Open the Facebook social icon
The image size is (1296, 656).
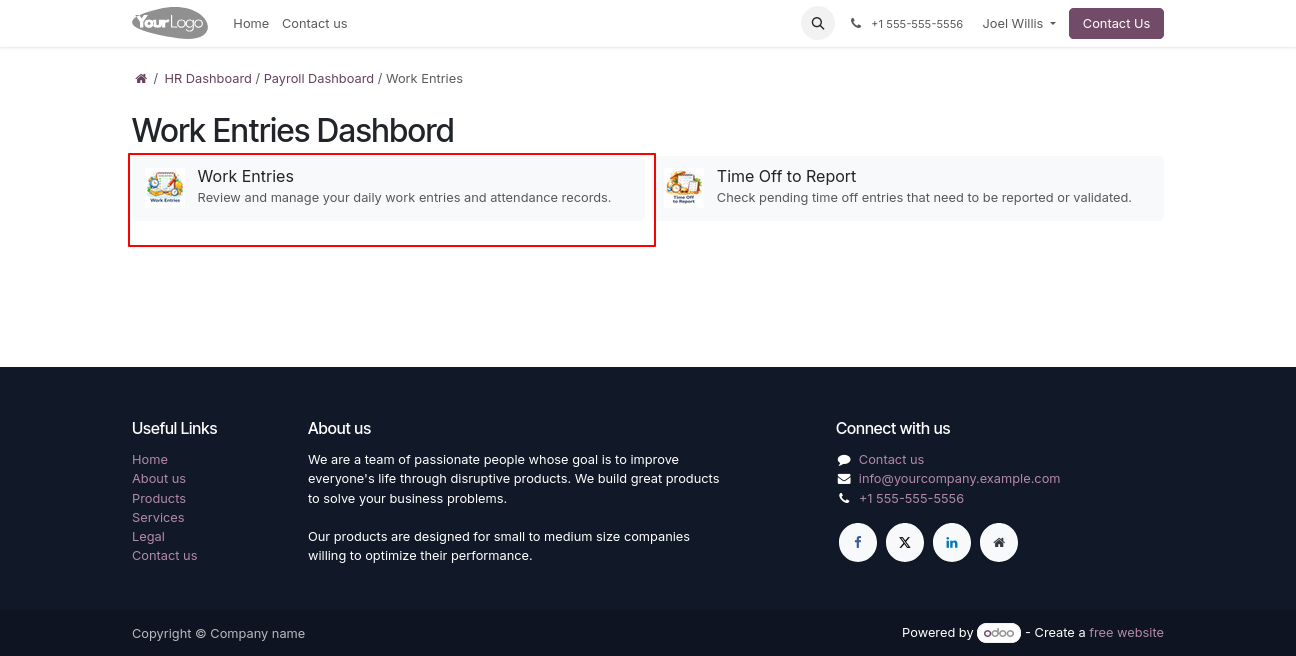[857, 542]
